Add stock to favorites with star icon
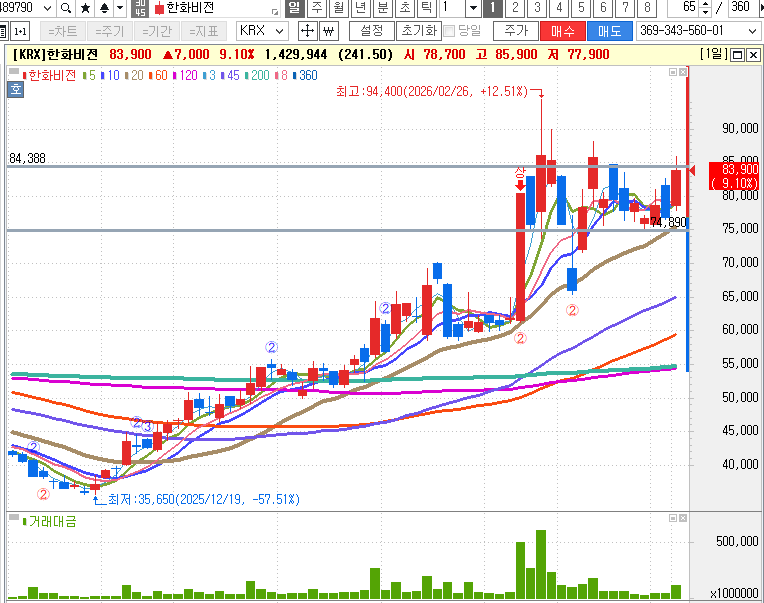This screenshot has width=764, height=603. [x=85, y=8]
